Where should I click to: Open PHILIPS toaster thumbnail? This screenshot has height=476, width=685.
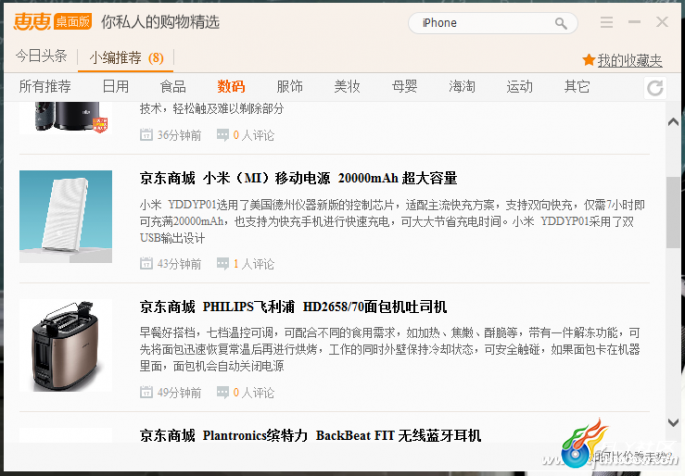pyautogui.click(x=66, y=345)
